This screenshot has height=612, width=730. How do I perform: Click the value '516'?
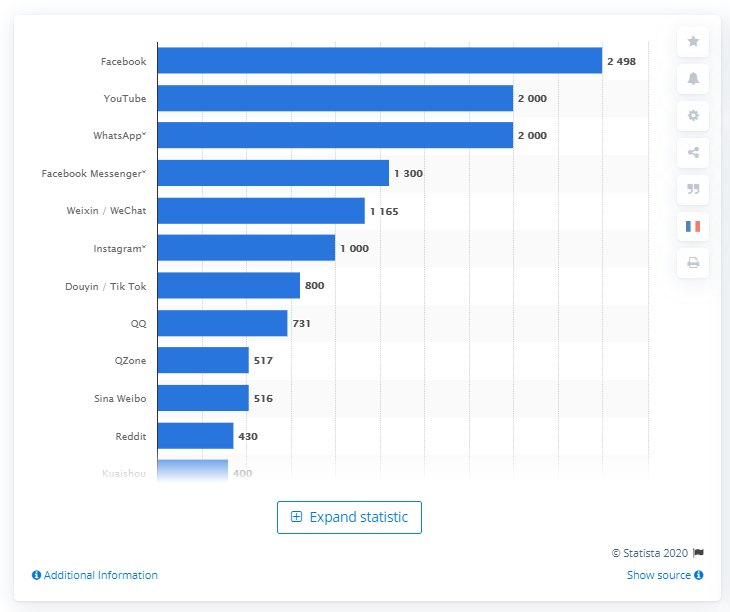coord(263,398)
